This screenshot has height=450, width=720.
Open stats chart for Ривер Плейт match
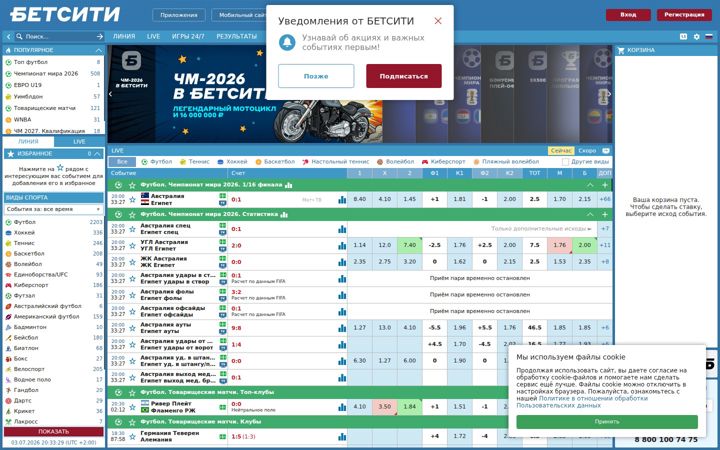point(342,407)
